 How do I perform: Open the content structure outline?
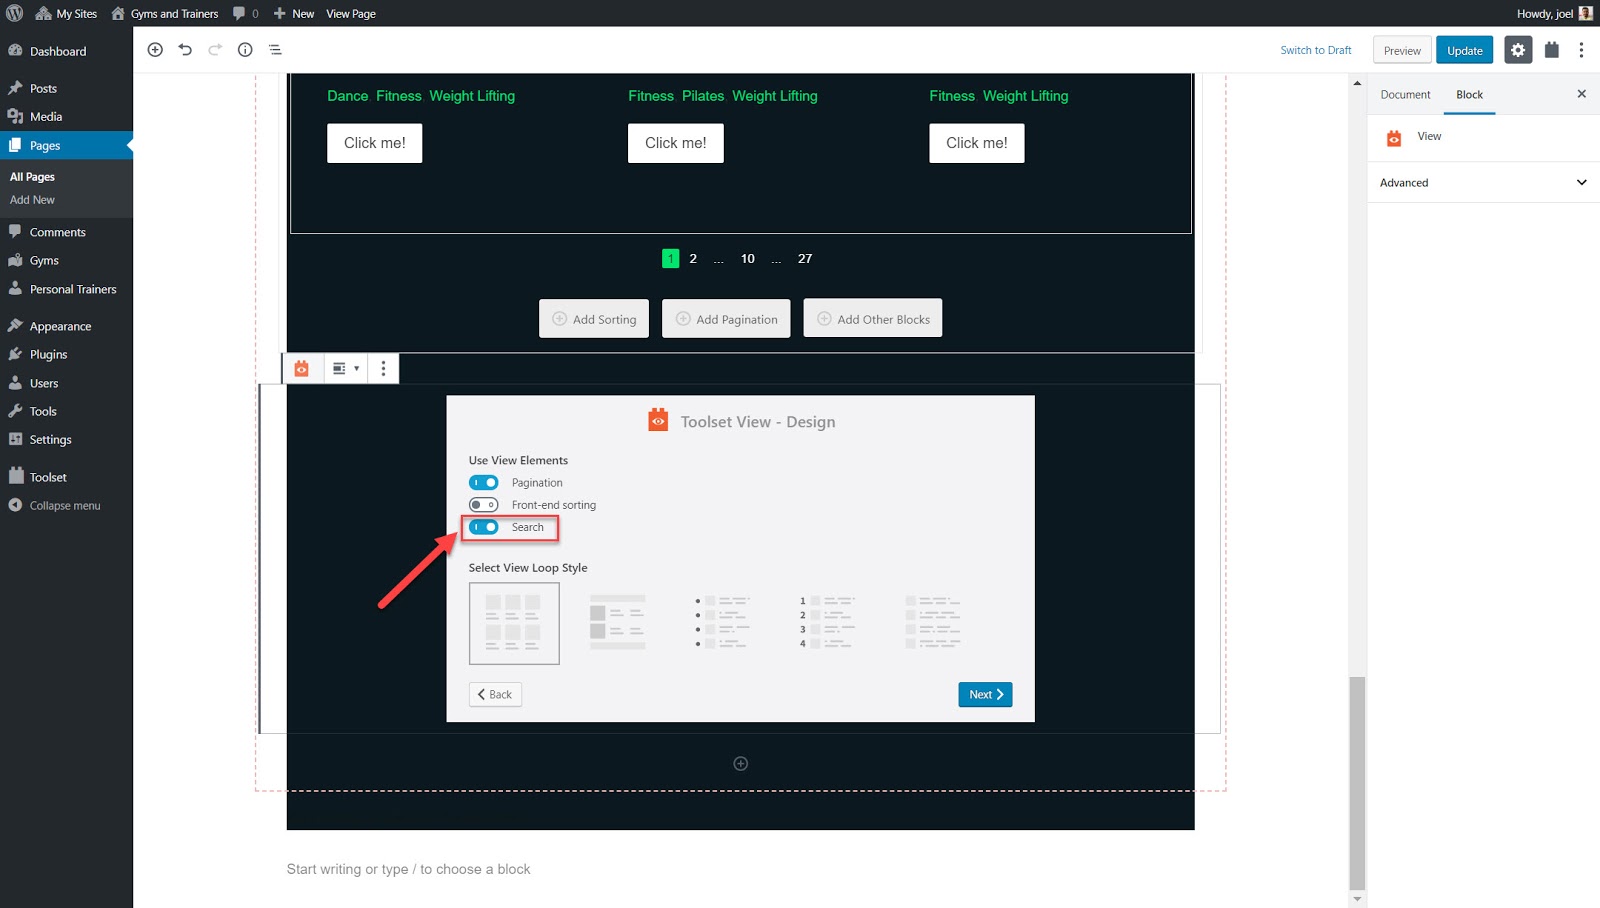[275, 49]
